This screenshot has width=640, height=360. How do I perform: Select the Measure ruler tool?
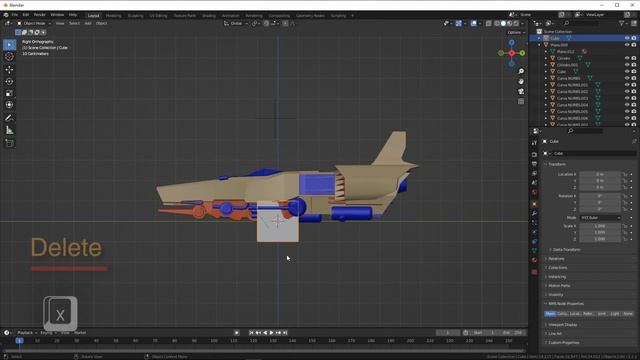tap(9, 130)
